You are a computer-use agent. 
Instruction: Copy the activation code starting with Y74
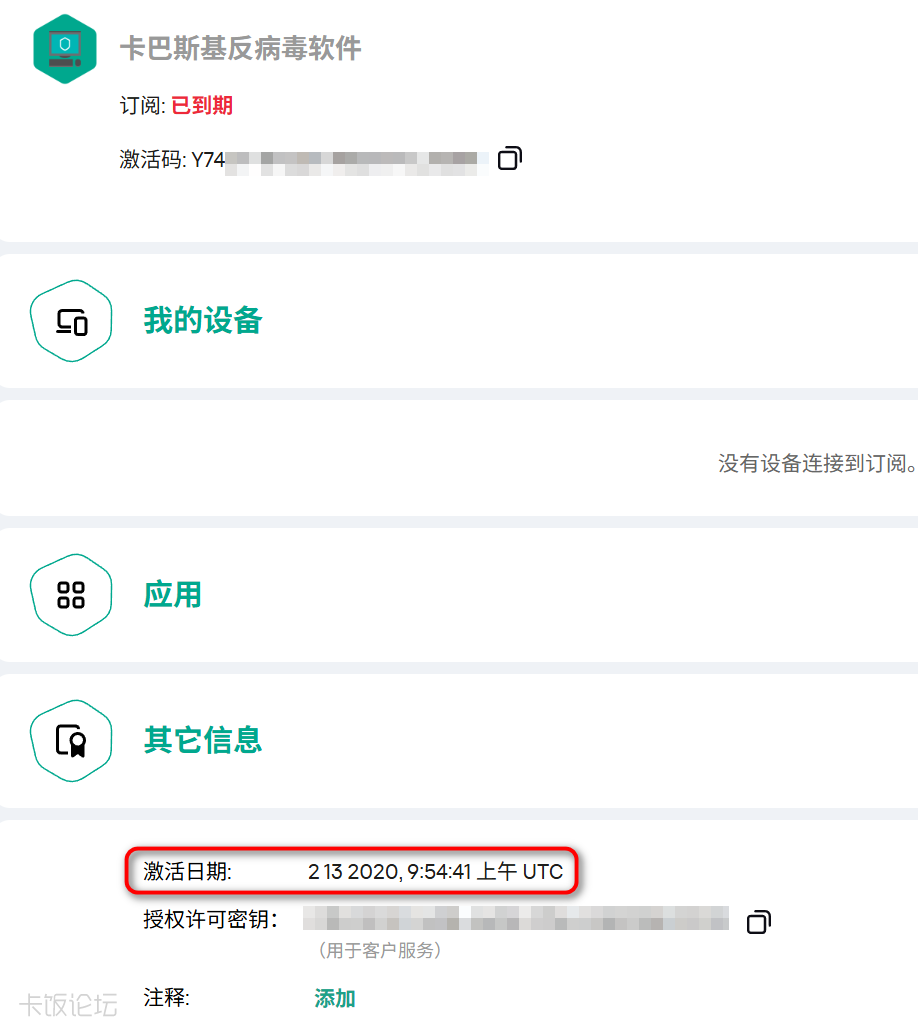coord(510,158)
